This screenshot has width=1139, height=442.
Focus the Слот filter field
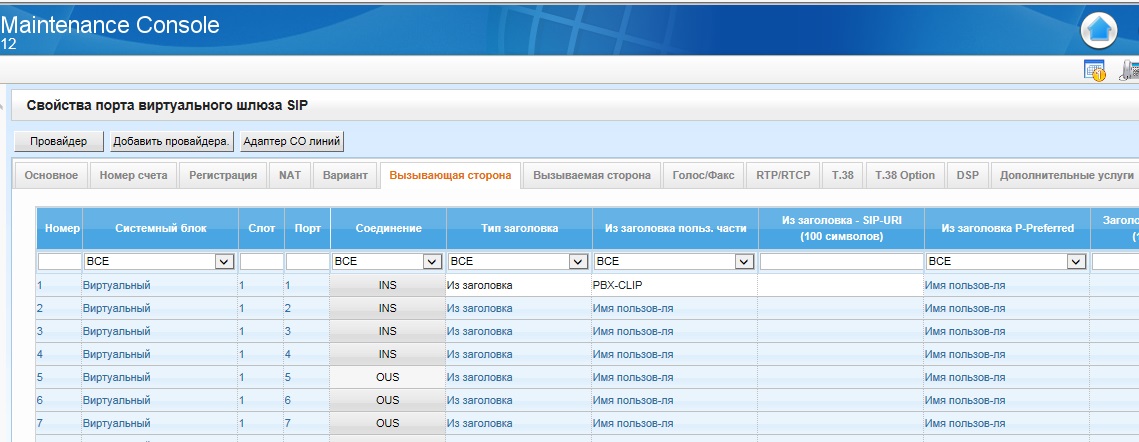(262, 261)
